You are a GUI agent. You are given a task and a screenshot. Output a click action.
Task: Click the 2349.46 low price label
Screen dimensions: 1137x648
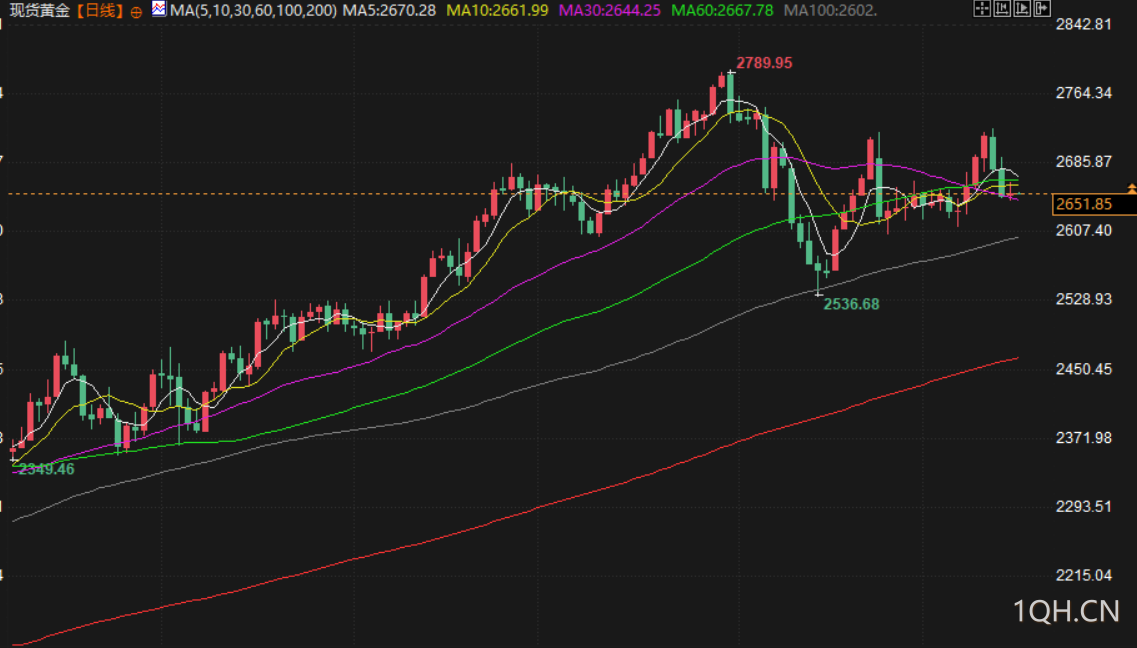click(x=46, y=469)
